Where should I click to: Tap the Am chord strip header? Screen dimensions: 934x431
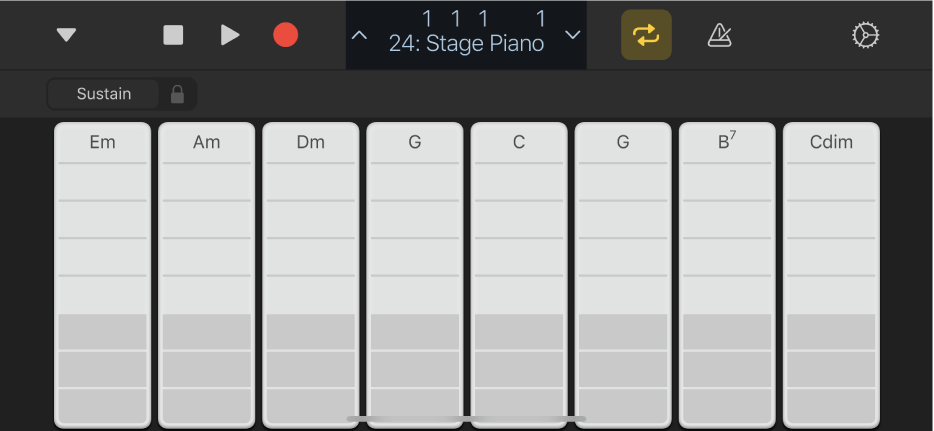pyautogui.click(x=206, y=142)
